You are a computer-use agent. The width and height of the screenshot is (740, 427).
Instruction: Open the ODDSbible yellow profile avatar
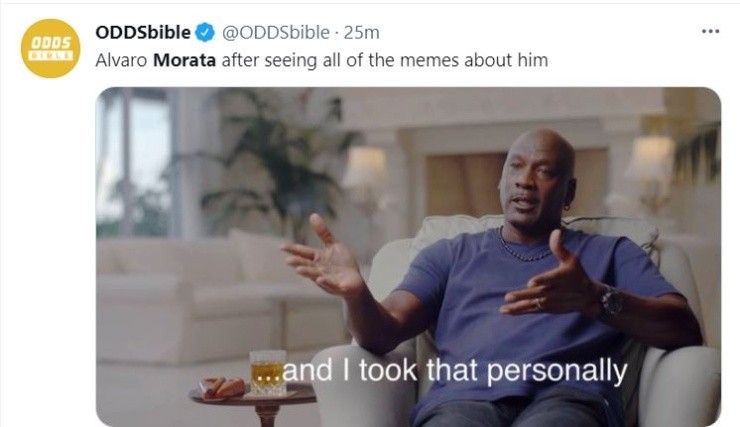tap(50, 49)
